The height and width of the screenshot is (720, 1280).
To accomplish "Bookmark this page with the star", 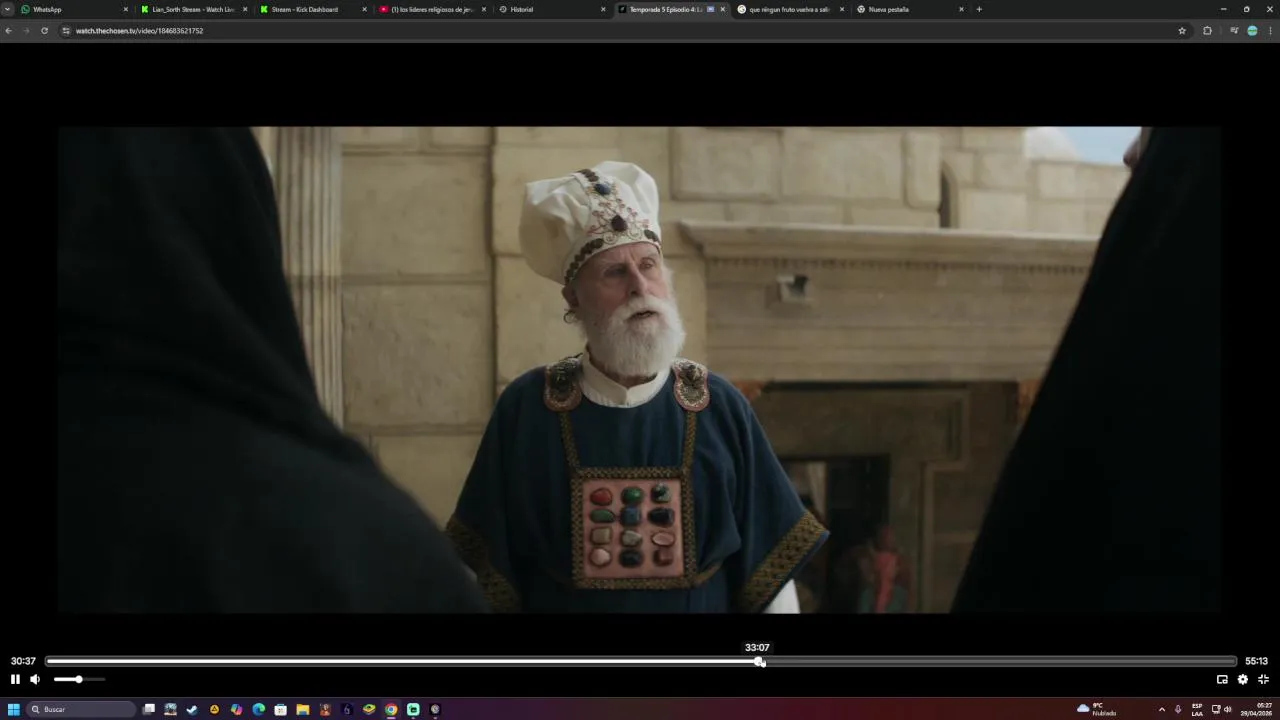I will point(1182,31).
